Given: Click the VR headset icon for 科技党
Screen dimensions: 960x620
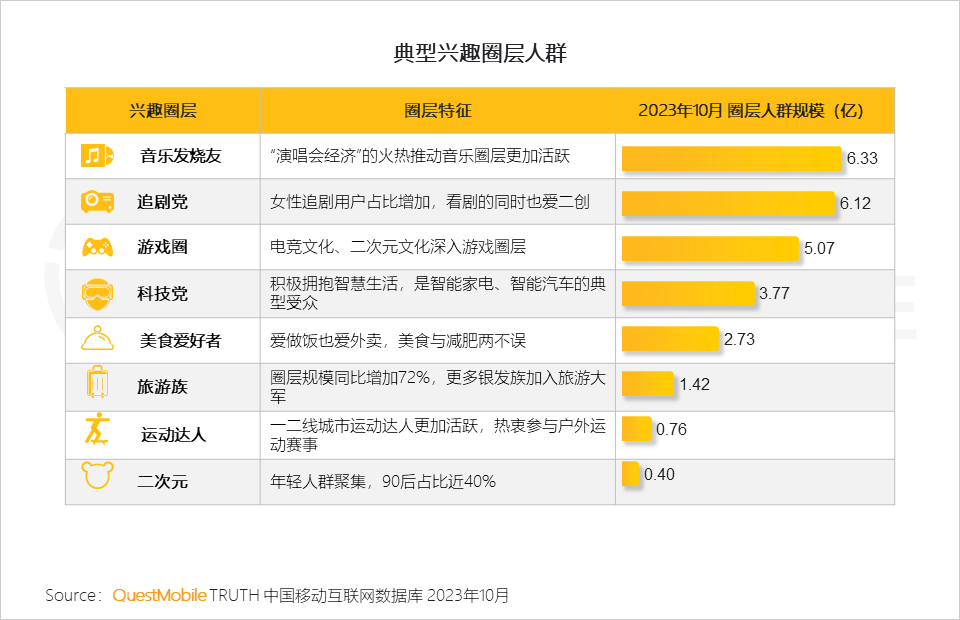Looking at the screenshot, I should pos(96,293).
